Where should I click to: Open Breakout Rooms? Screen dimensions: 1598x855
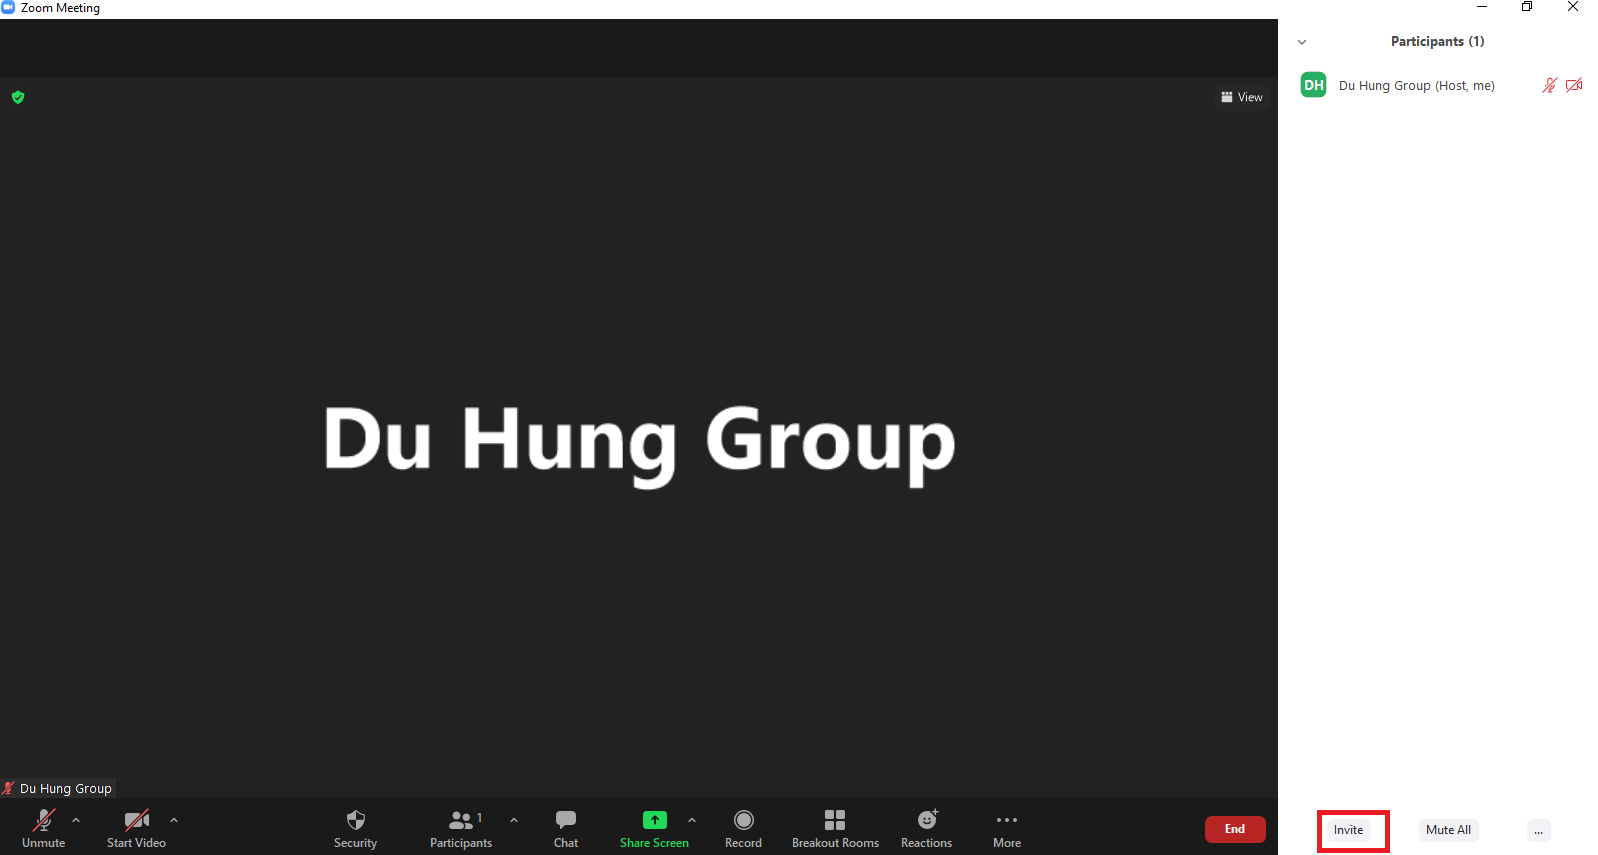point(835,829)
